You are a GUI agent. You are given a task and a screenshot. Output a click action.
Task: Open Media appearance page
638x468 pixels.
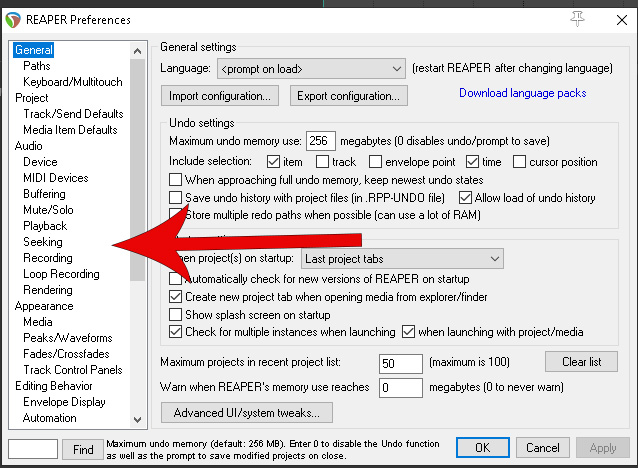tap(37, 322)
